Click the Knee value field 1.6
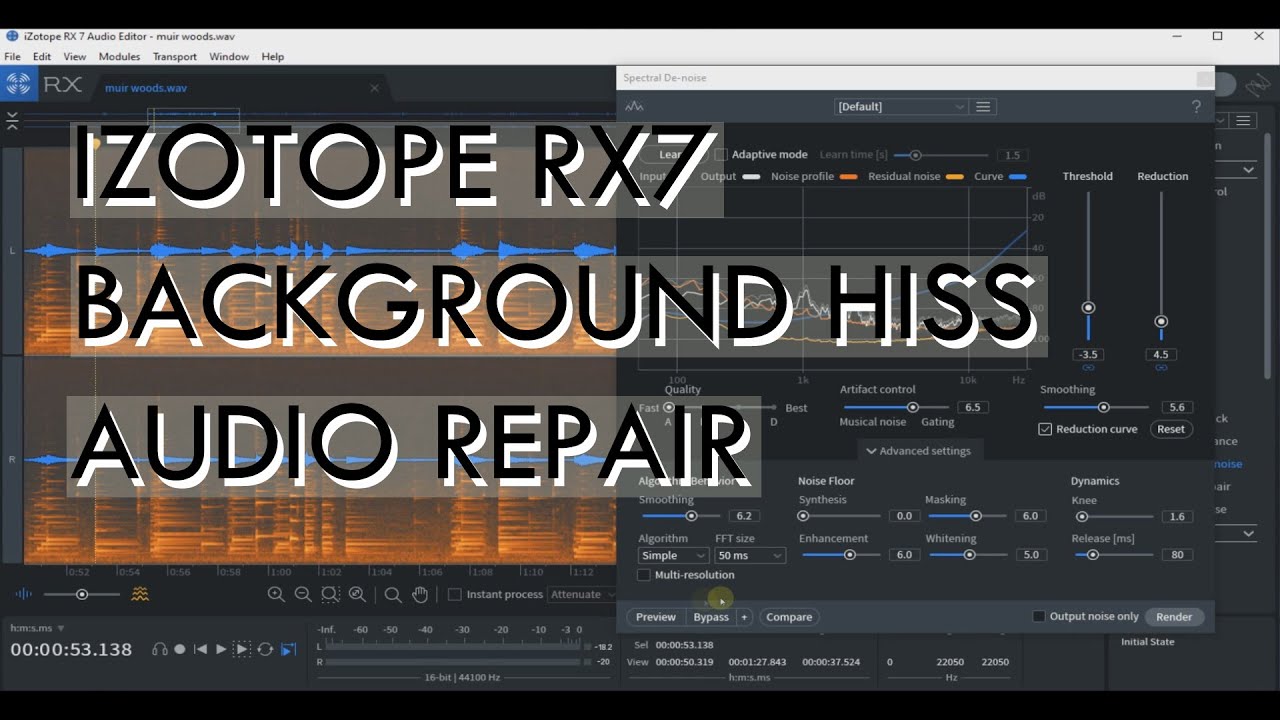The height and width of the screenshot is (720, 1280). 1177,516
